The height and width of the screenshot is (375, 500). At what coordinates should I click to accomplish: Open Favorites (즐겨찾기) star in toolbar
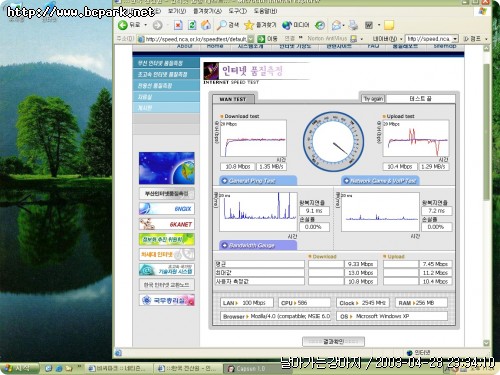coord(260,25)
